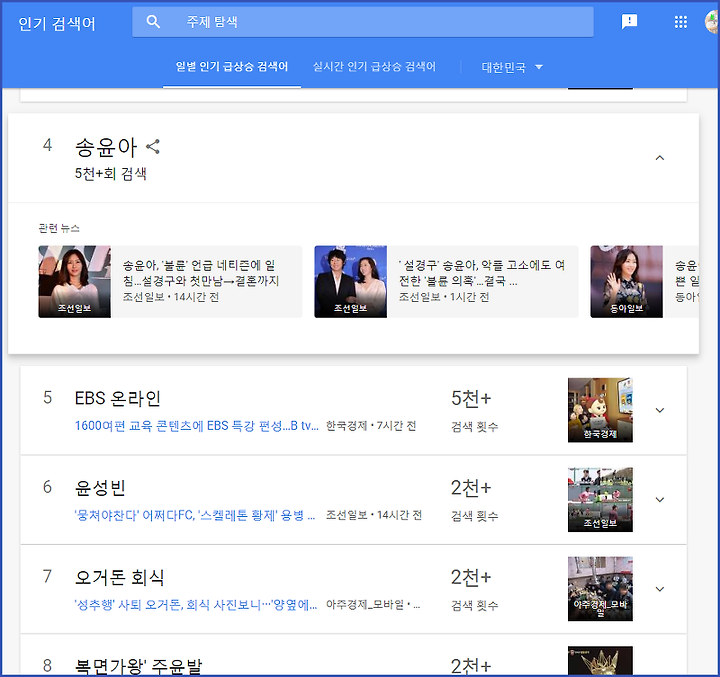Viewport: 720px width, 677px height.
Task: Switch to 일별 인기 급상승 검색어 tab
Action: (232, 67)
